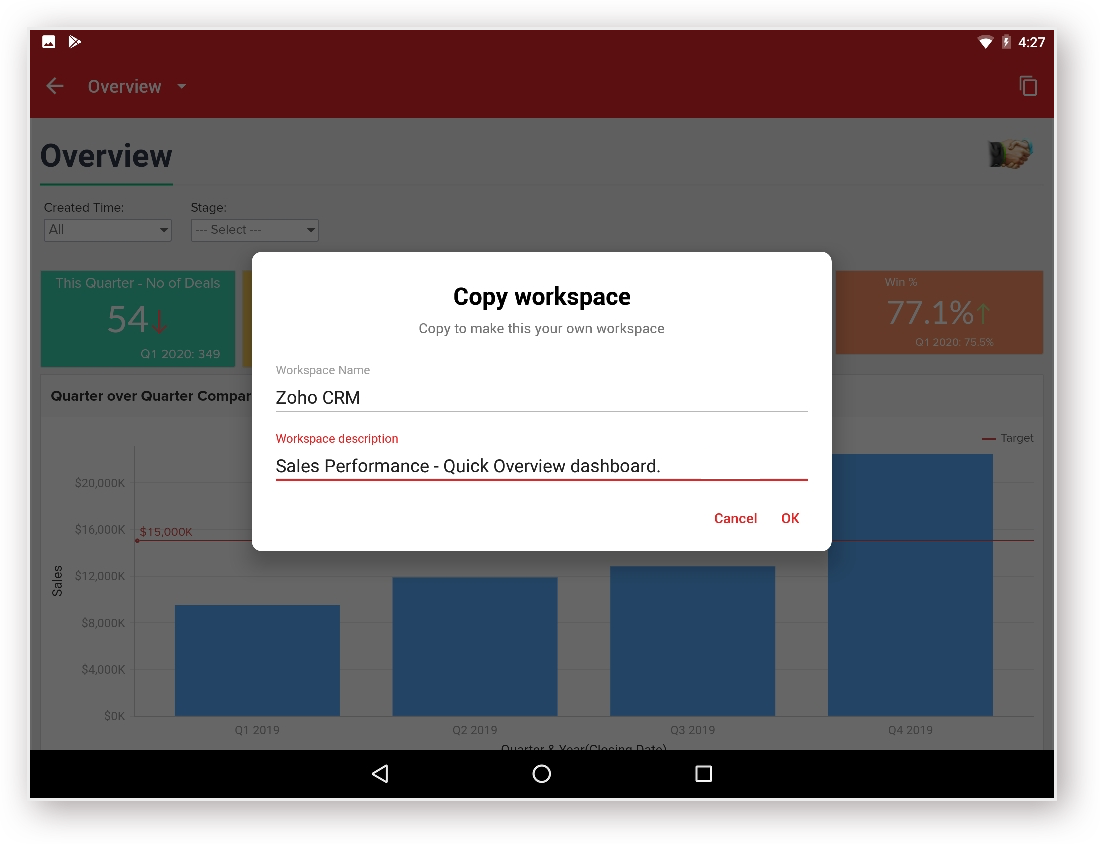Image resolution: width=1100 pixels, height=844 pixels.
Task: Click the Q2 2019 axis label
Action: click(474, 730)
